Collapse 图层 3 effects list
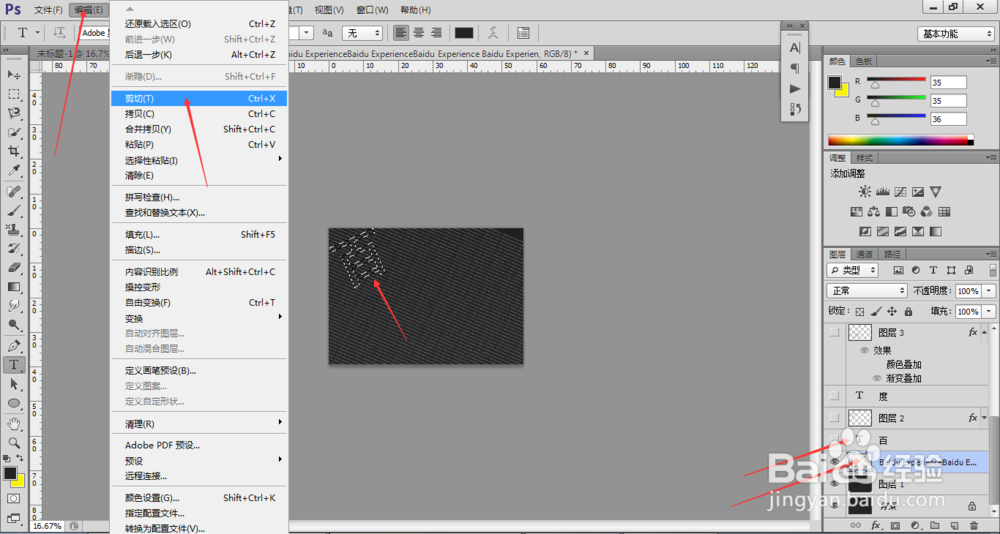1000x534 pixels. click(985, 332)
